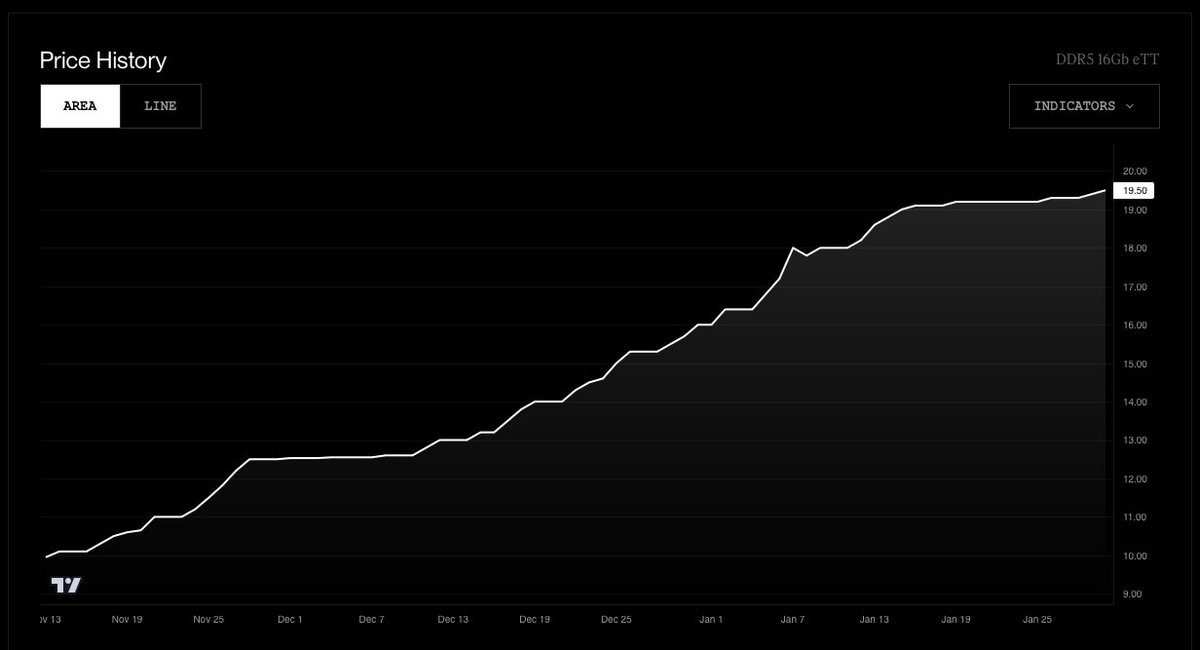
Task: Click the 15.00 price axis label
Action: coord(1135,364)
